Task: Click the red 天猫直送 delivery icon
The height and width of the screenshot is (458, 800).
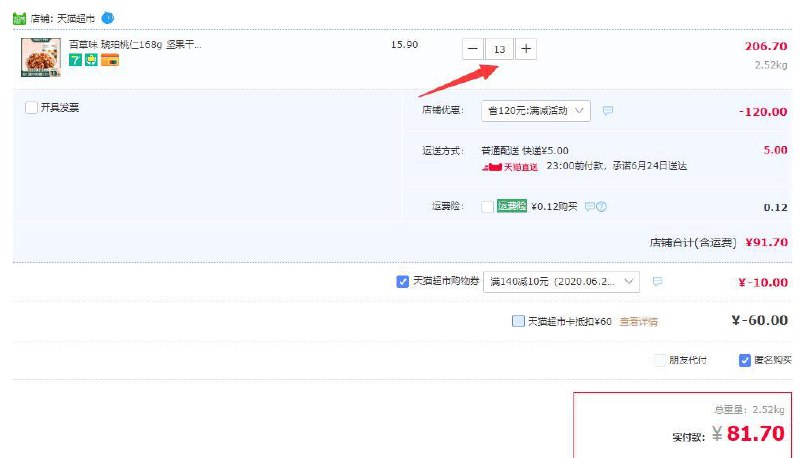Action: tap(510, 167)
